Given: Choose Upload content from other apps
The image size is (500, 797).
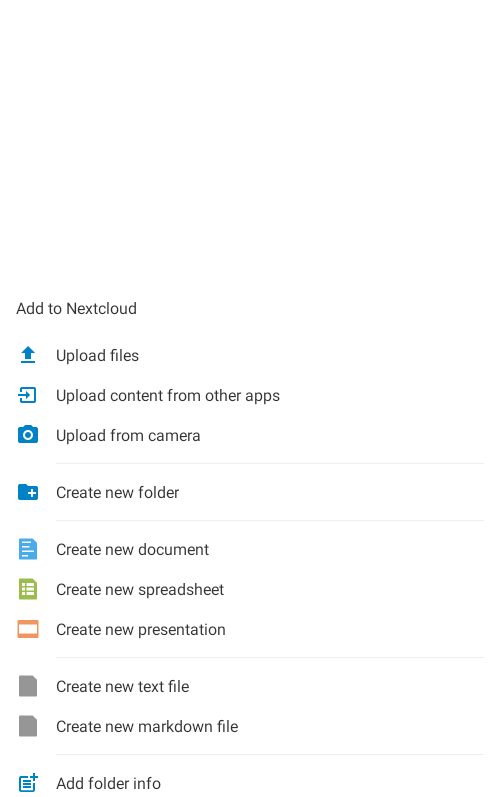Looking at the screenshot, I should point(250,395).
